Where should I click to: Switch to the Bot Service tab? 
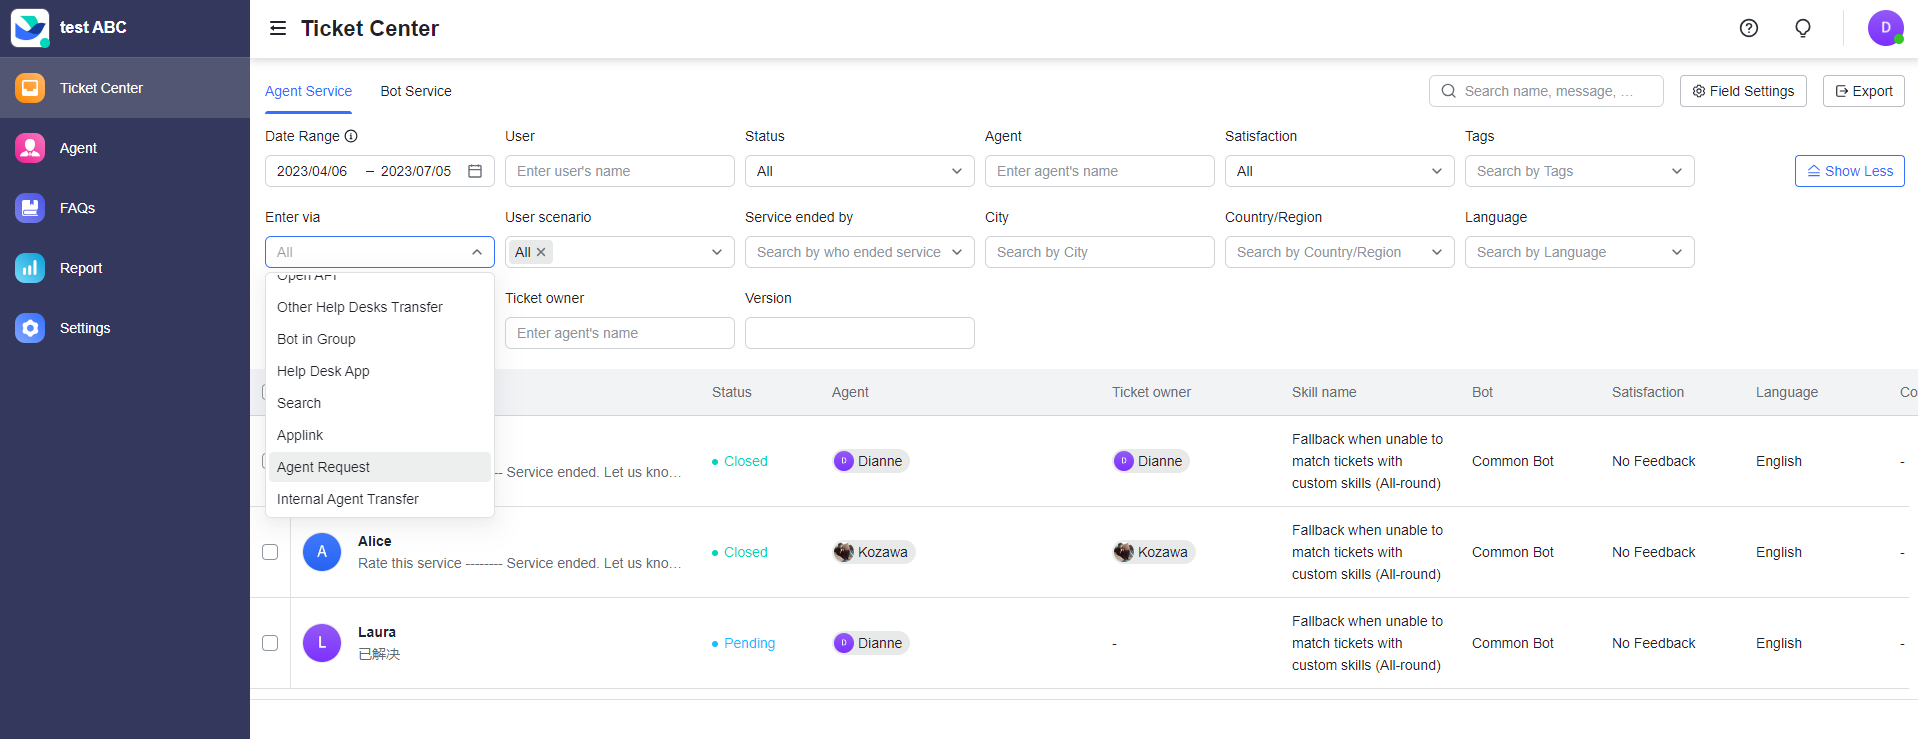tap(416, 91)
